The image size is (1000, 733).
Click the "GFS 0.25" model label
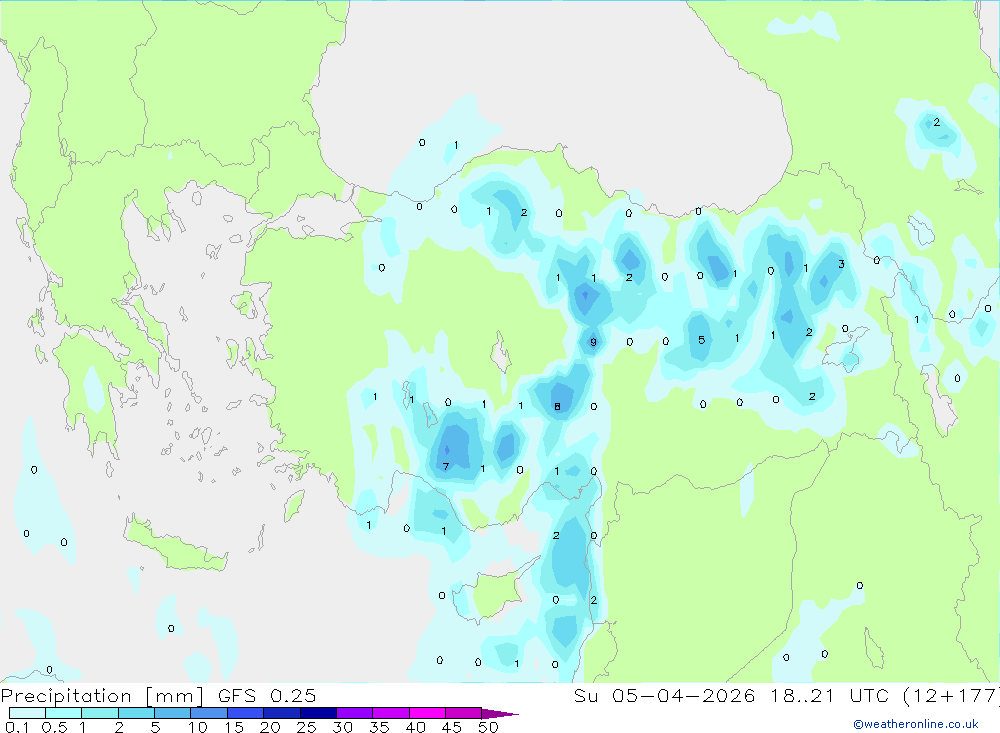point(267,696)
